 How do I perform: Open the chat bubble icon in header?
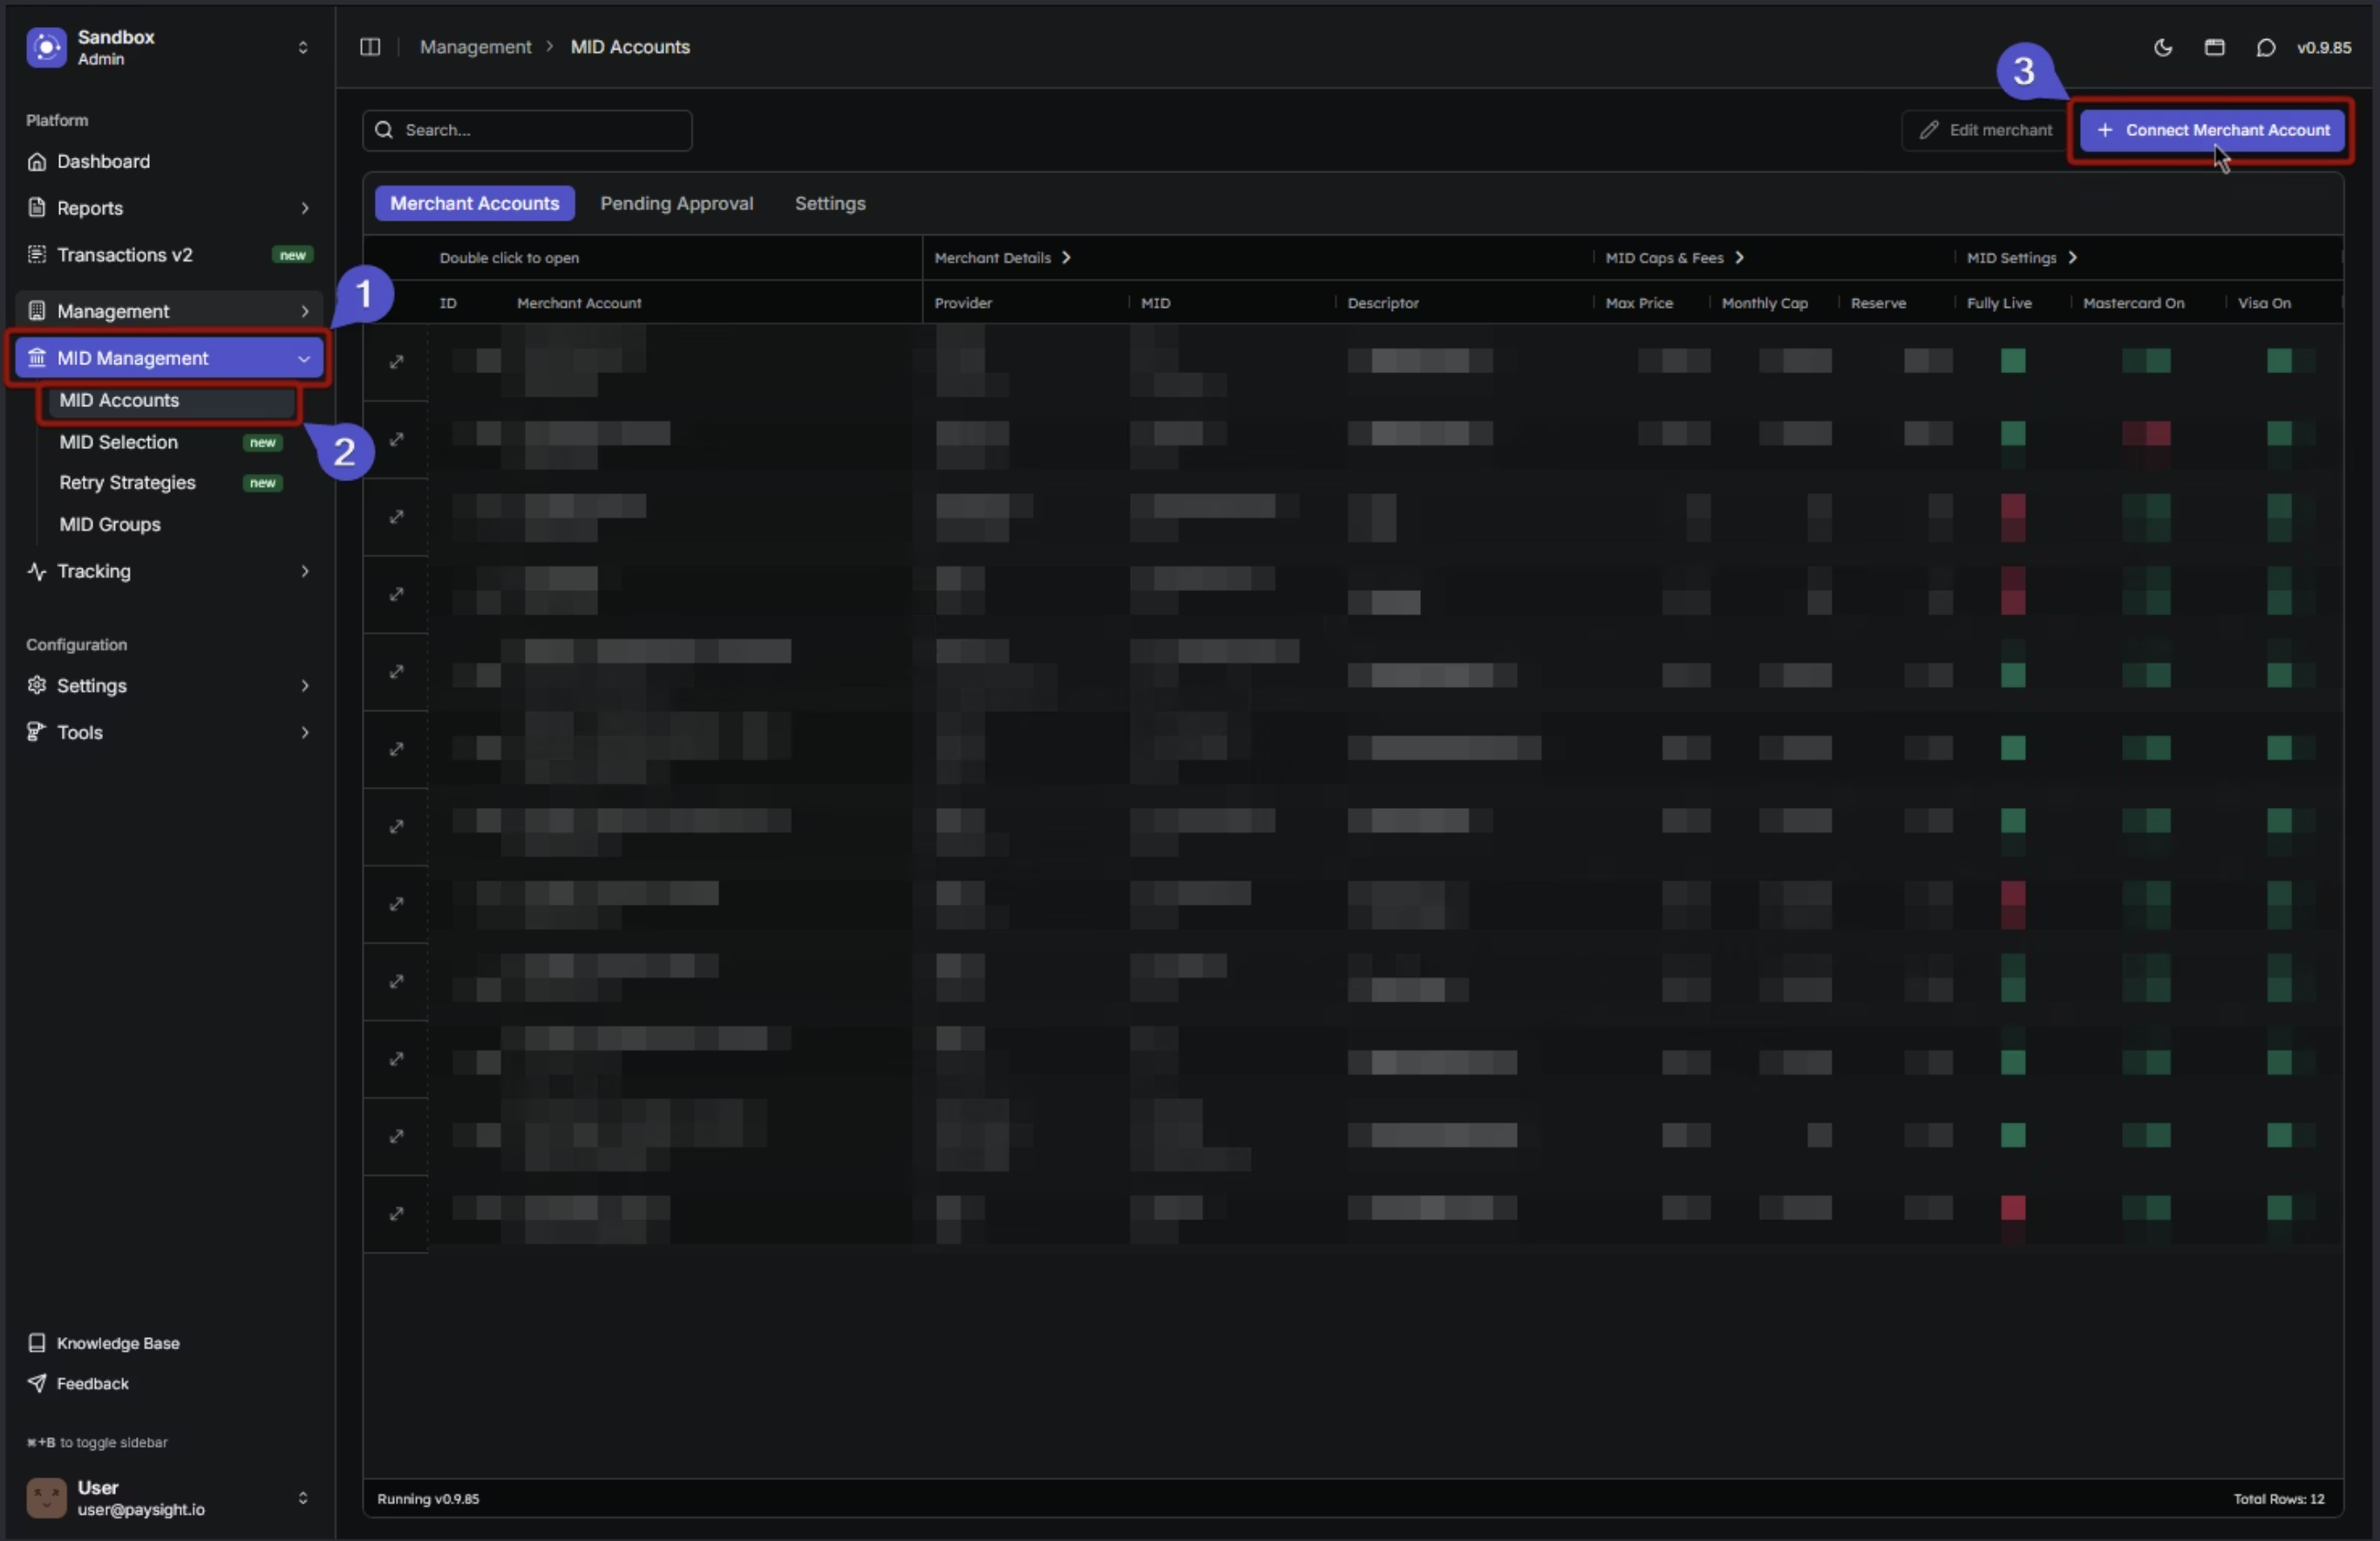coord(2265,47)
